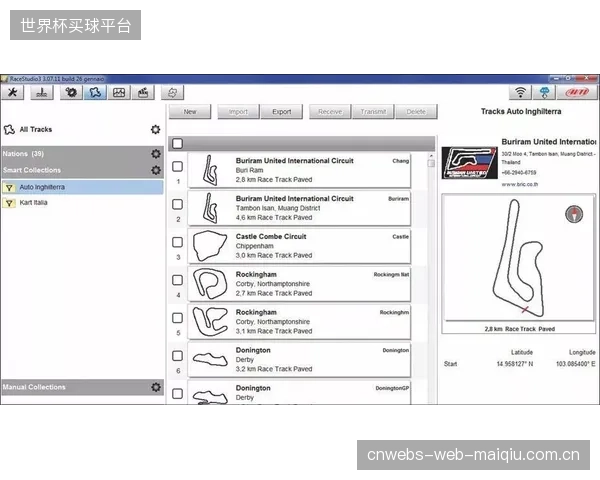Open the Manual Collections gear icon
Viewport: 600px width, 480px height.
pyautogui.click(x=156, y=387)
